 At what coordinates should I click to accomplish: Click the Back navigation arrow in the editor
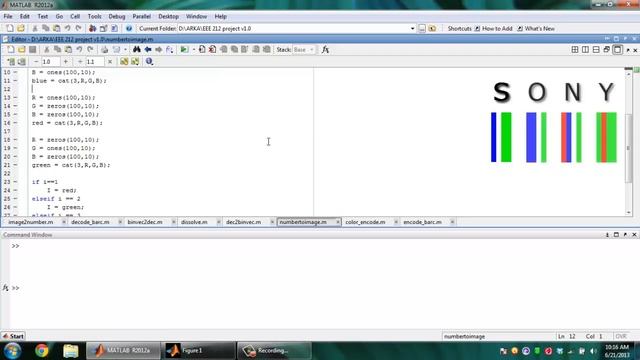coord(148,49)
